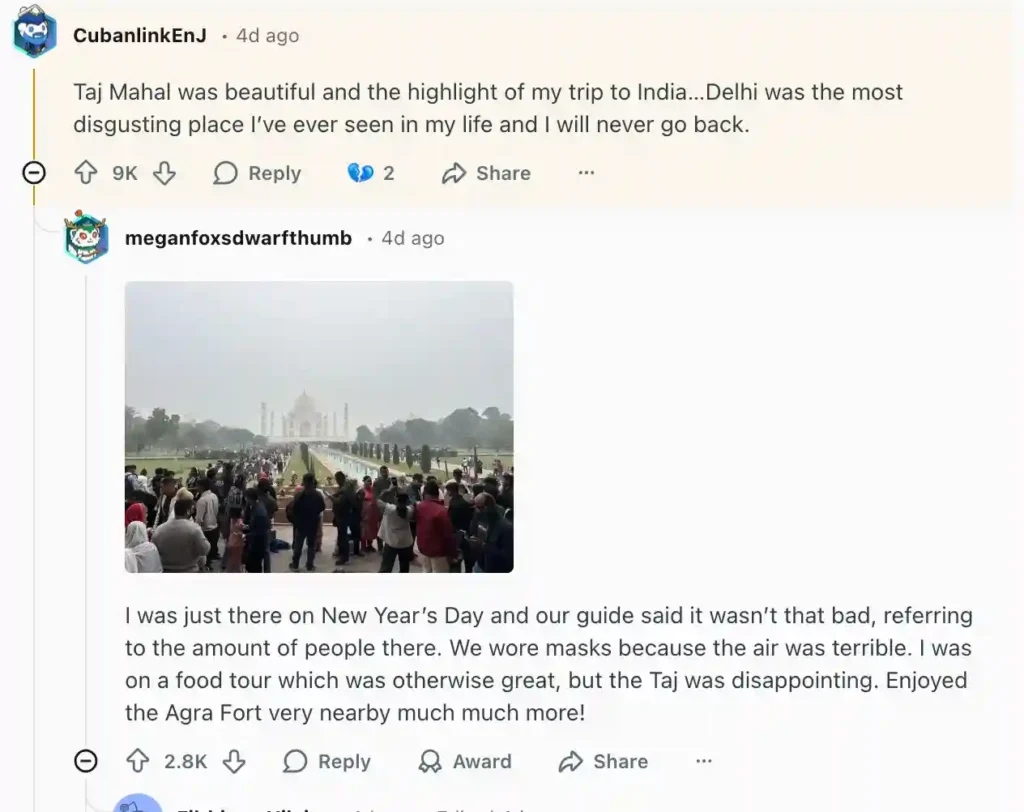
Task: Downvote CubanlinkEnJ's comment
Action: (x=164, y=173)
